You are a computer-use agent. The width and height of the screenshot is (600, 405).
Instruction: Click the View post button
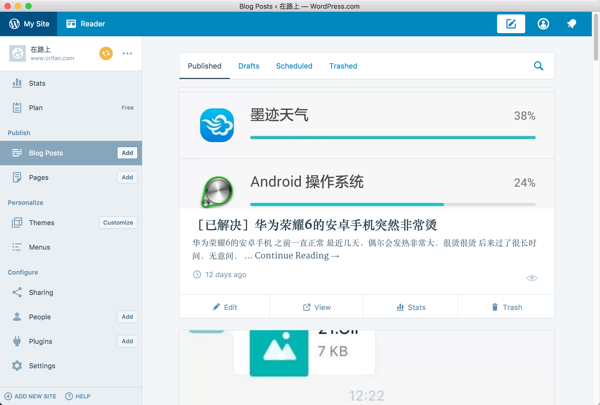click(x=316, y=307)
